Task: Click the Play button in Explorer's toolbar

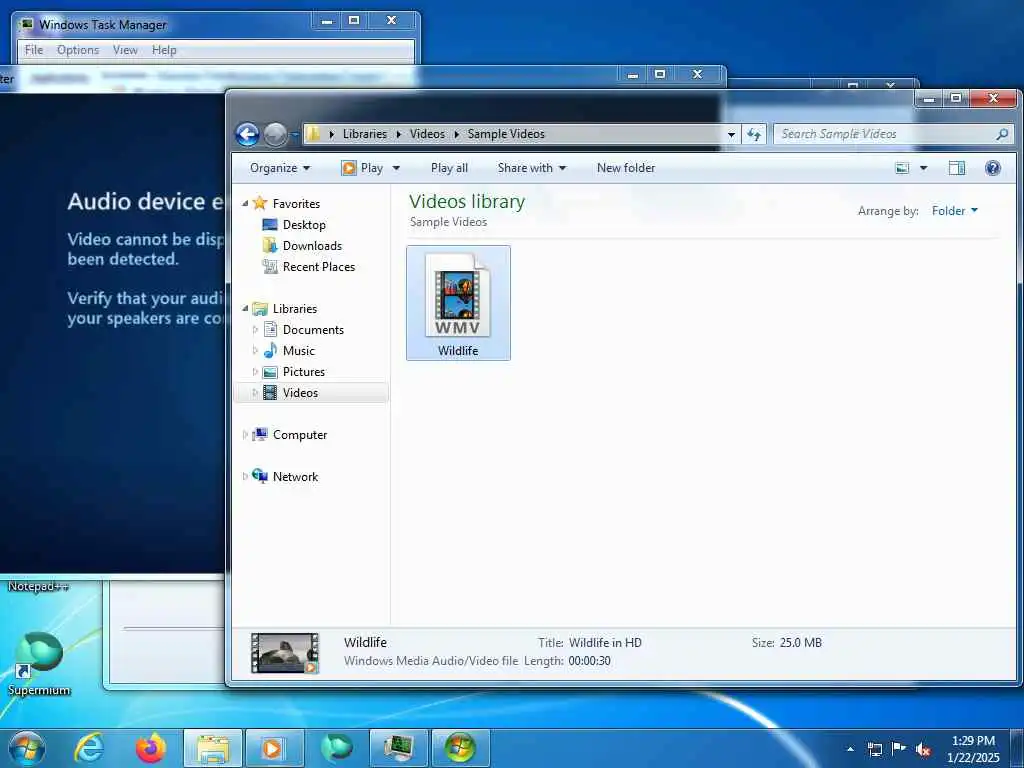Action: coord(363,168)
